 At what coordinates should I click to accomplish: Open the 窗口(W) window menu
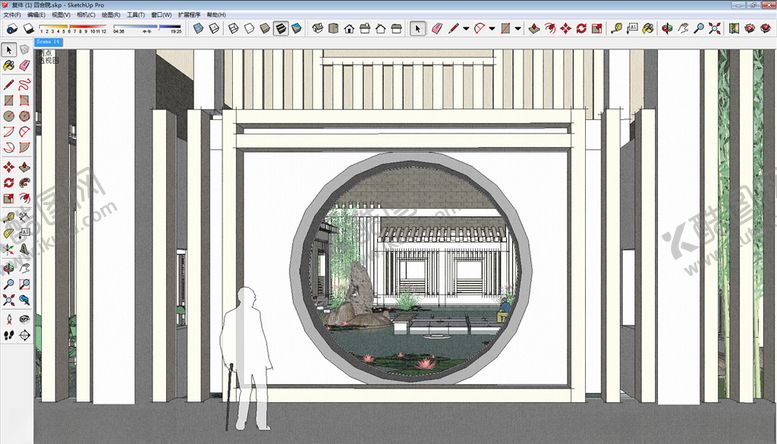coord(160,16)
